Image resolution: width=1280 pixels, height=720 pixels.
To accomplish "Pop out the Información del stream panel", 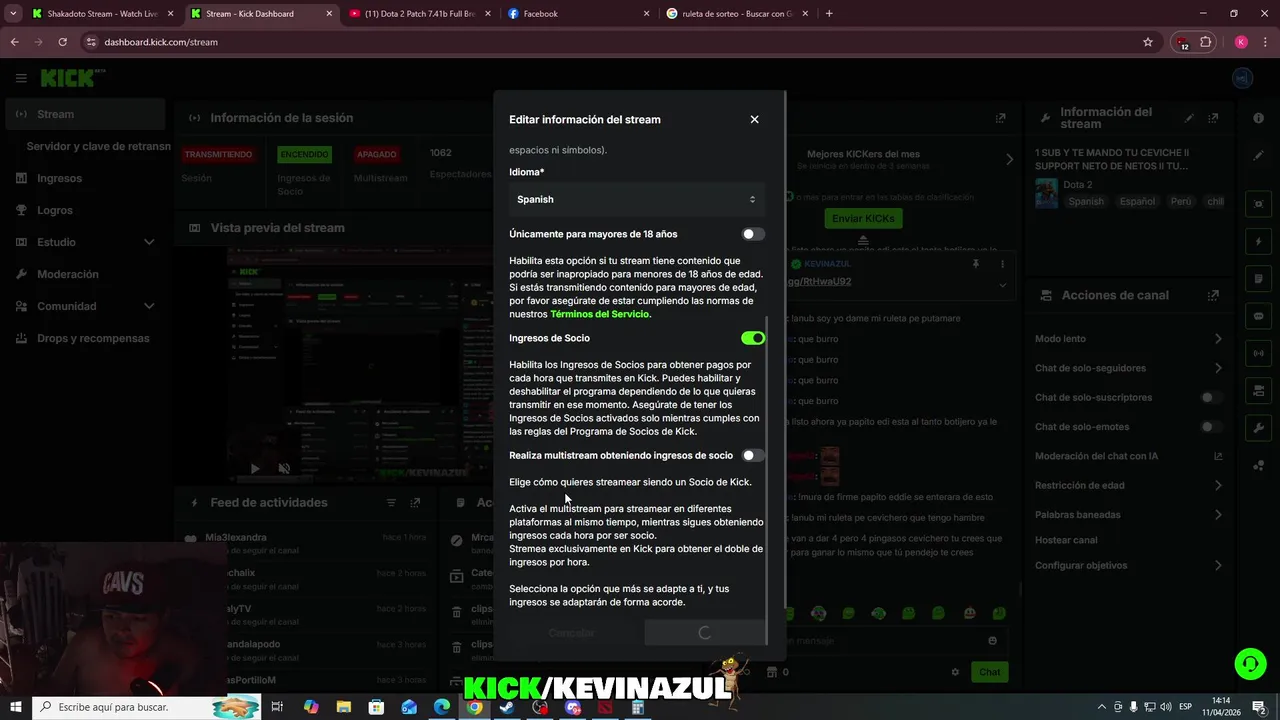I will point(1214,118).
